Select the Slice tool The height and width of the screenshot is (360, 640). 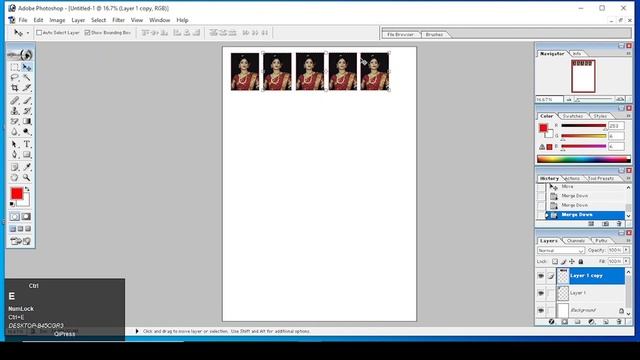point(27,88)
